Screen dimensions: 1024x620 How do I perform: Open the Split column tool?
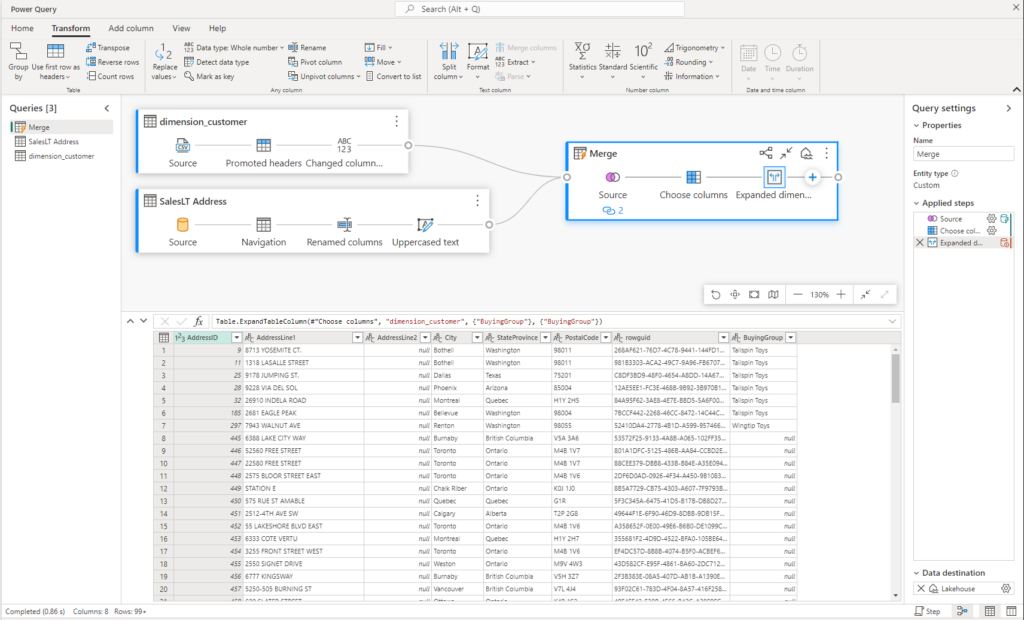pos(449,62)
